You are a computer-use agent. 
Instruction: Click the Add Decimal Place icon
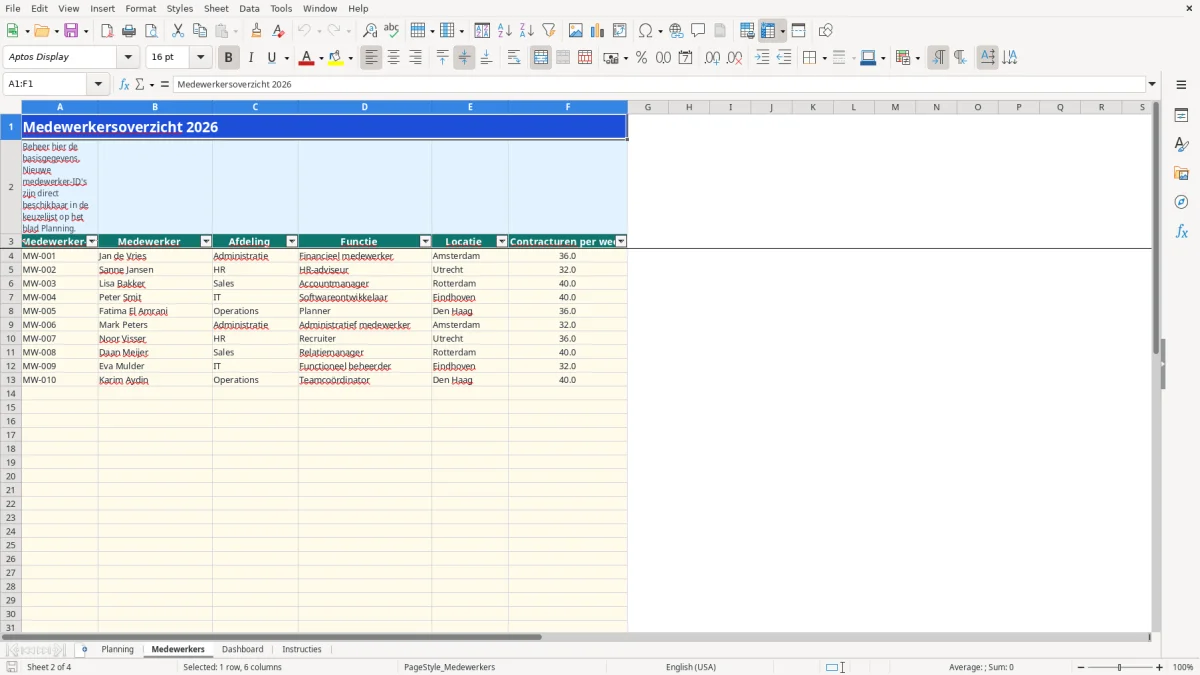(x=712, y=58)
